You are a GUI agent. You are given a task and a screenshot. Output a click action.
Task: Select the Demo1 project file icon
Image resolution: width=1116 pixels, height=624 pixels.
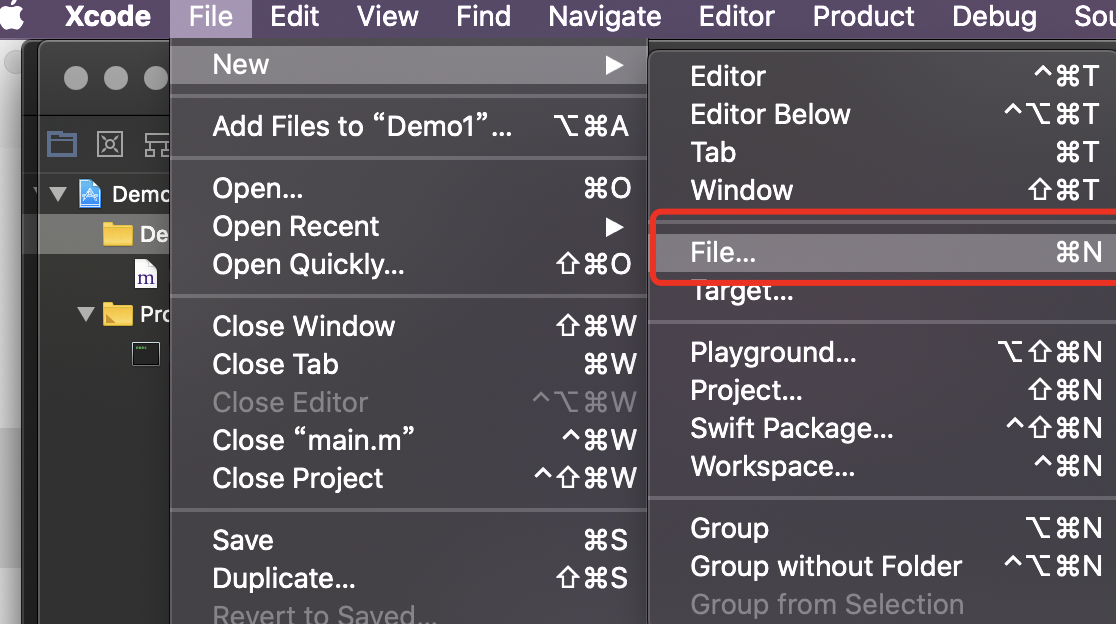pos(90,194)
